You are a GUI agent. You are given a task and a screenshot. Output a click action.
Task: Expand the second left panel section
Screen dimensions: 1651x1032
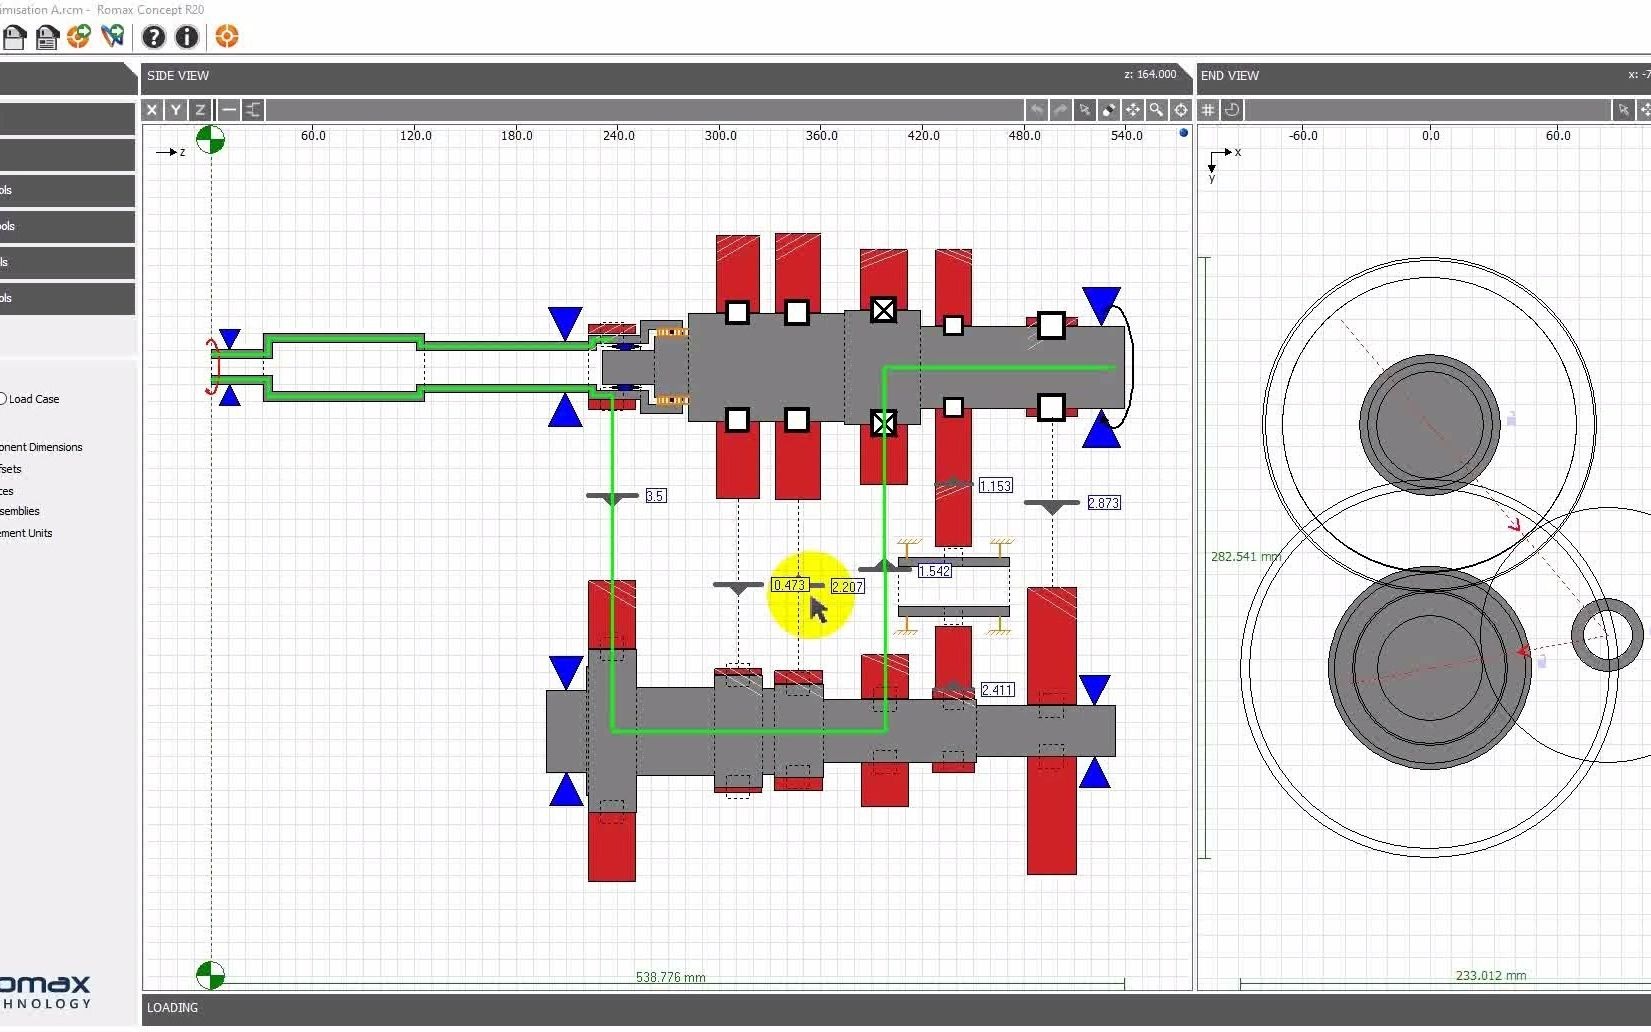coord(67,155)
